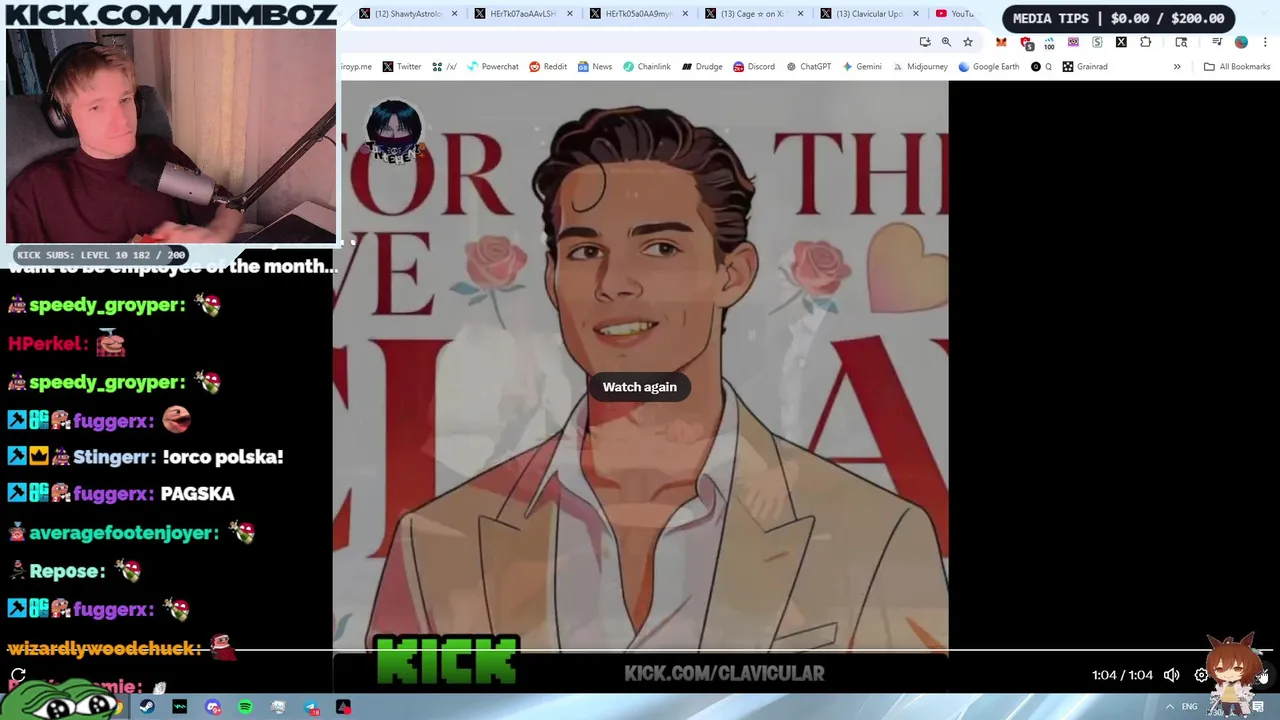Open the Discord bookmark
This screenshot has height=720, width=1280.
pyautogui.click(x=753, y=67)
